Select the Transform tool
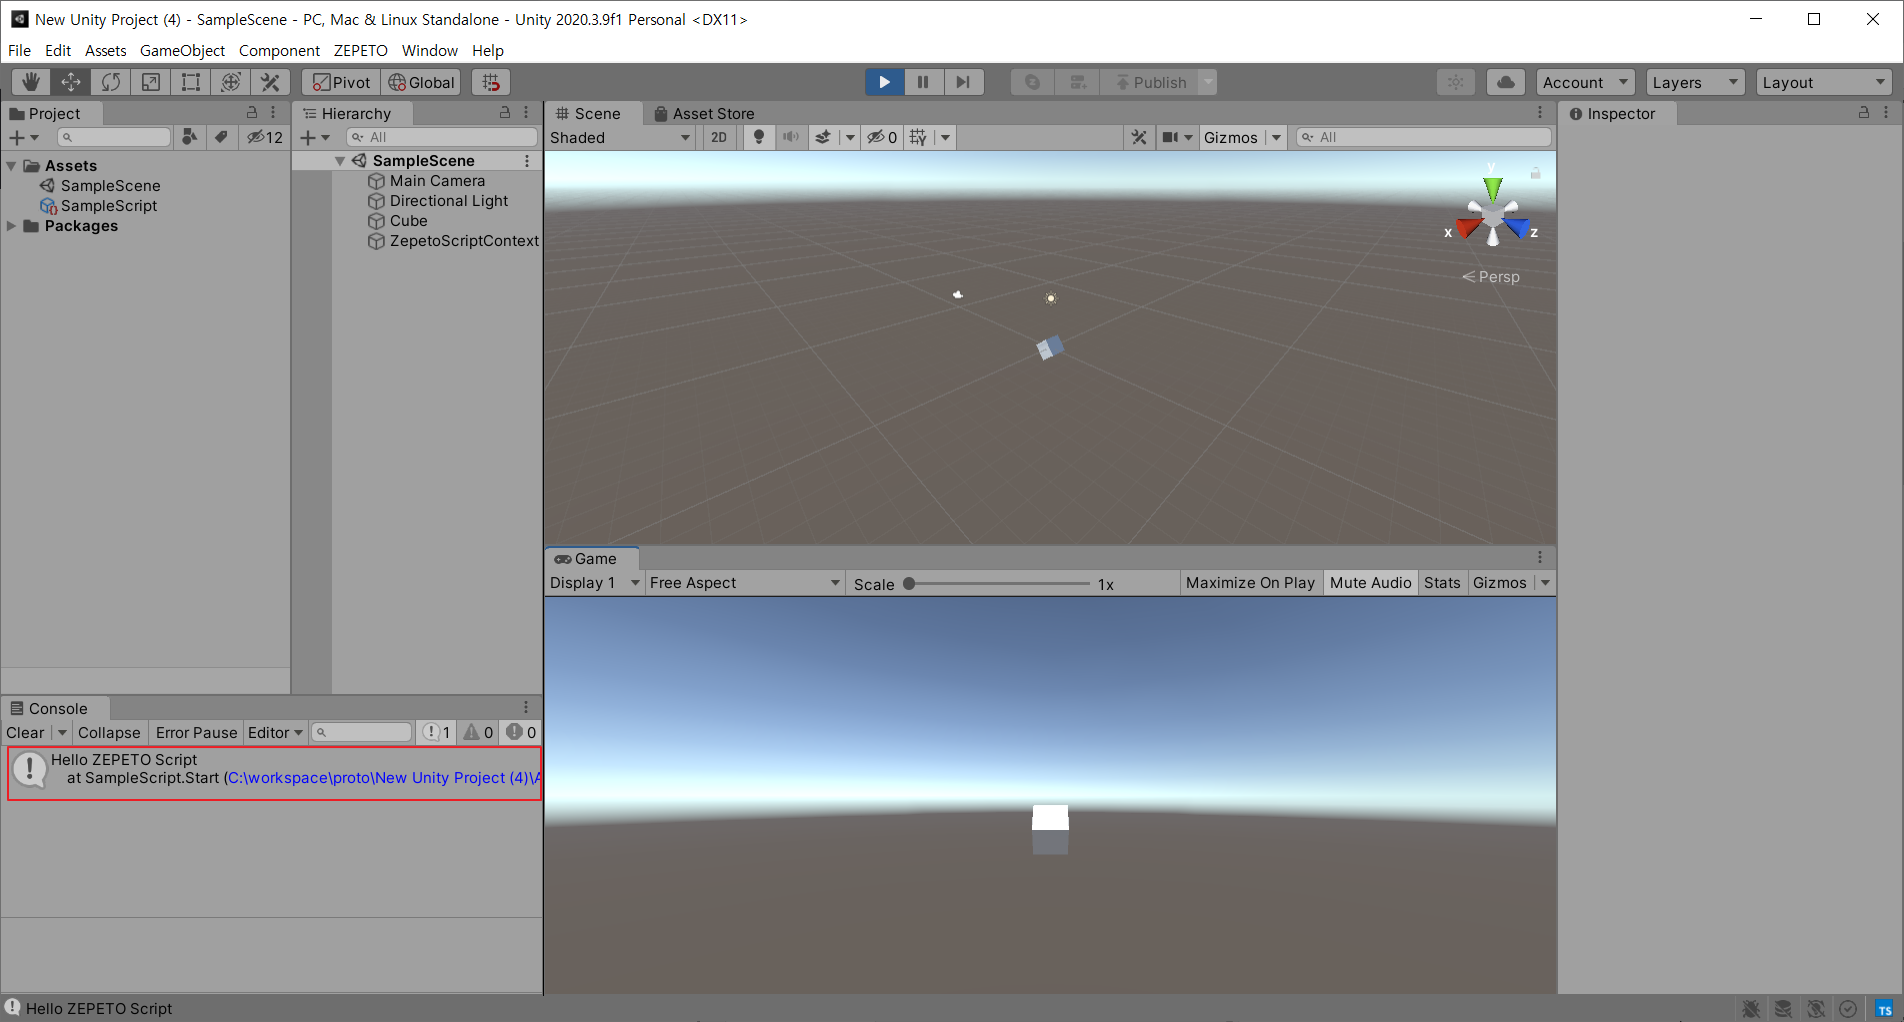Screen dimensions: 1904x1022 pos(231,82)
